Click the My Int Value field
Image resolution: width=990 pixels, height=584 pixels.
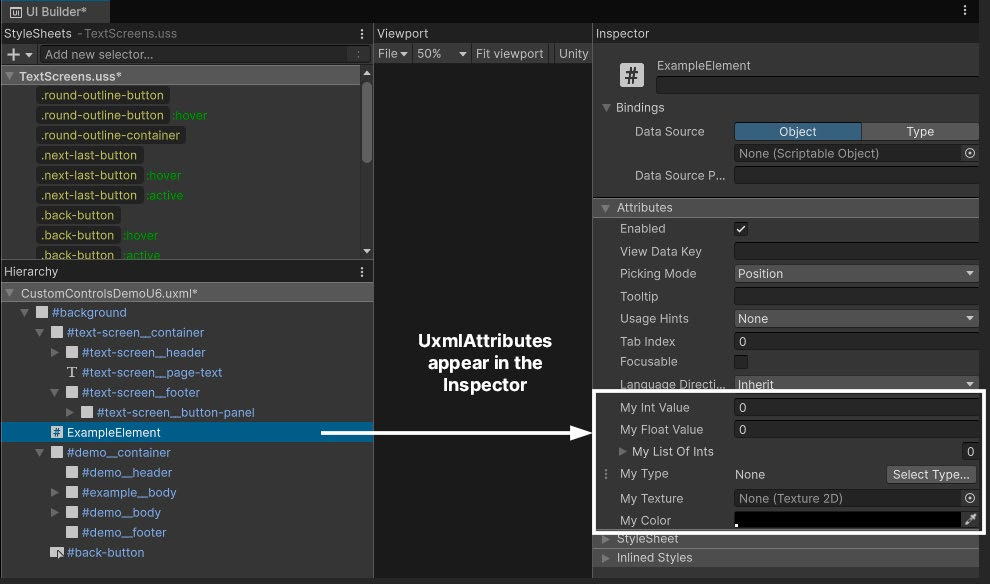point(856,407)
